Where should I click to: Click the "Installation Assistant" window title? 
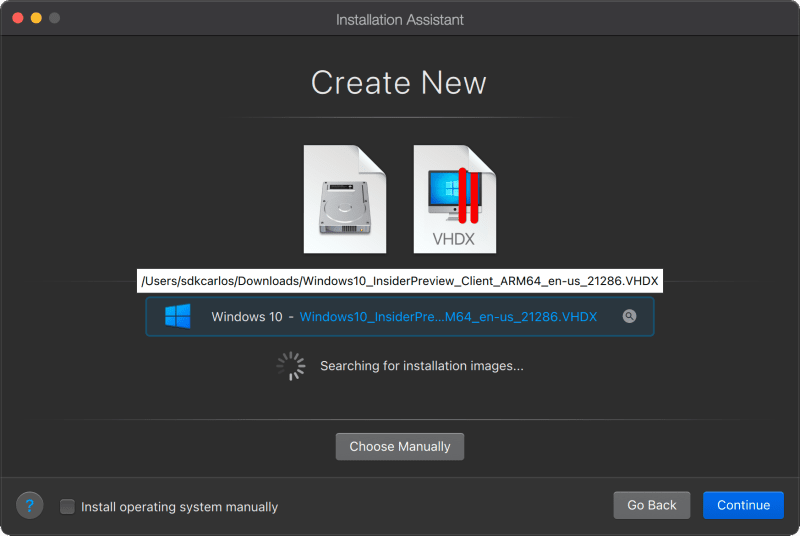pos(400,19)
